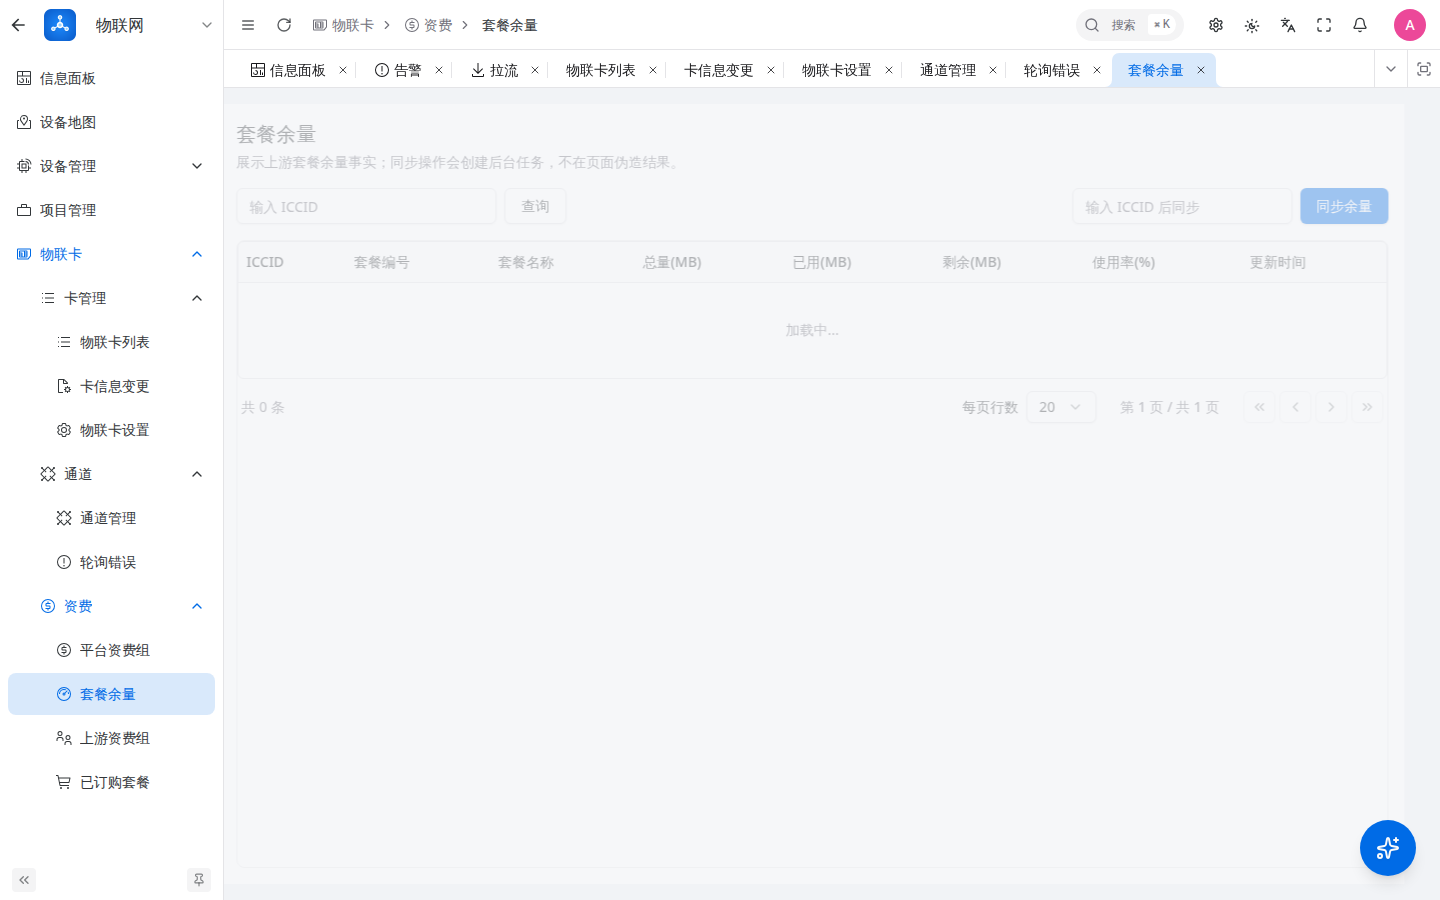Viewport: 1440px width, 900px height.
Task: Collapse the 通道 submenu chevron
Action: coord(197,474)
